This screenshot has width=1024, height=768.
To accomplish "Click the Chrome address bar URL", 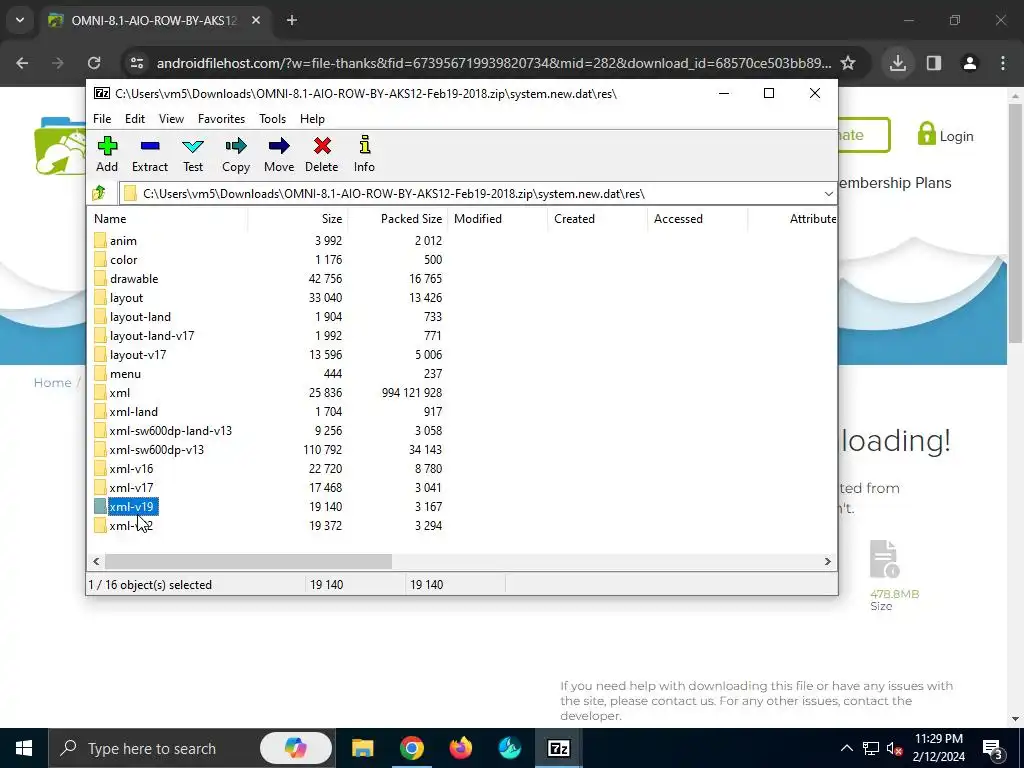I will click(494, 63).
